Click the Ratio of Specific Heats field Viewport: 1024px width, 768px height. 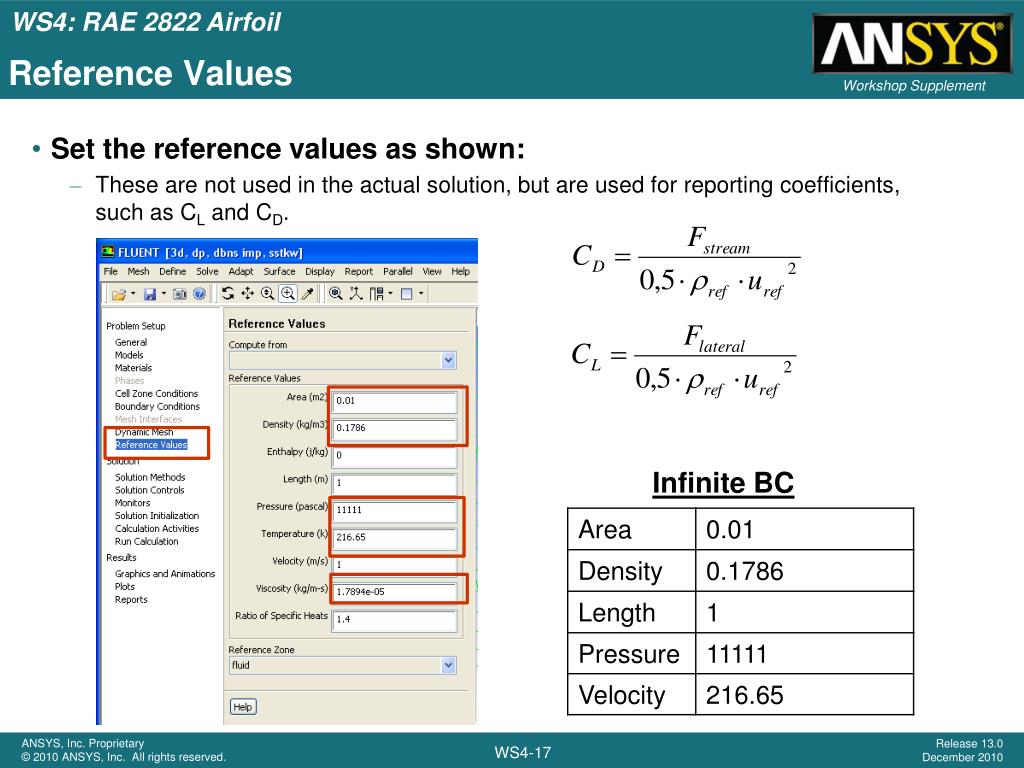click(394, 619)
